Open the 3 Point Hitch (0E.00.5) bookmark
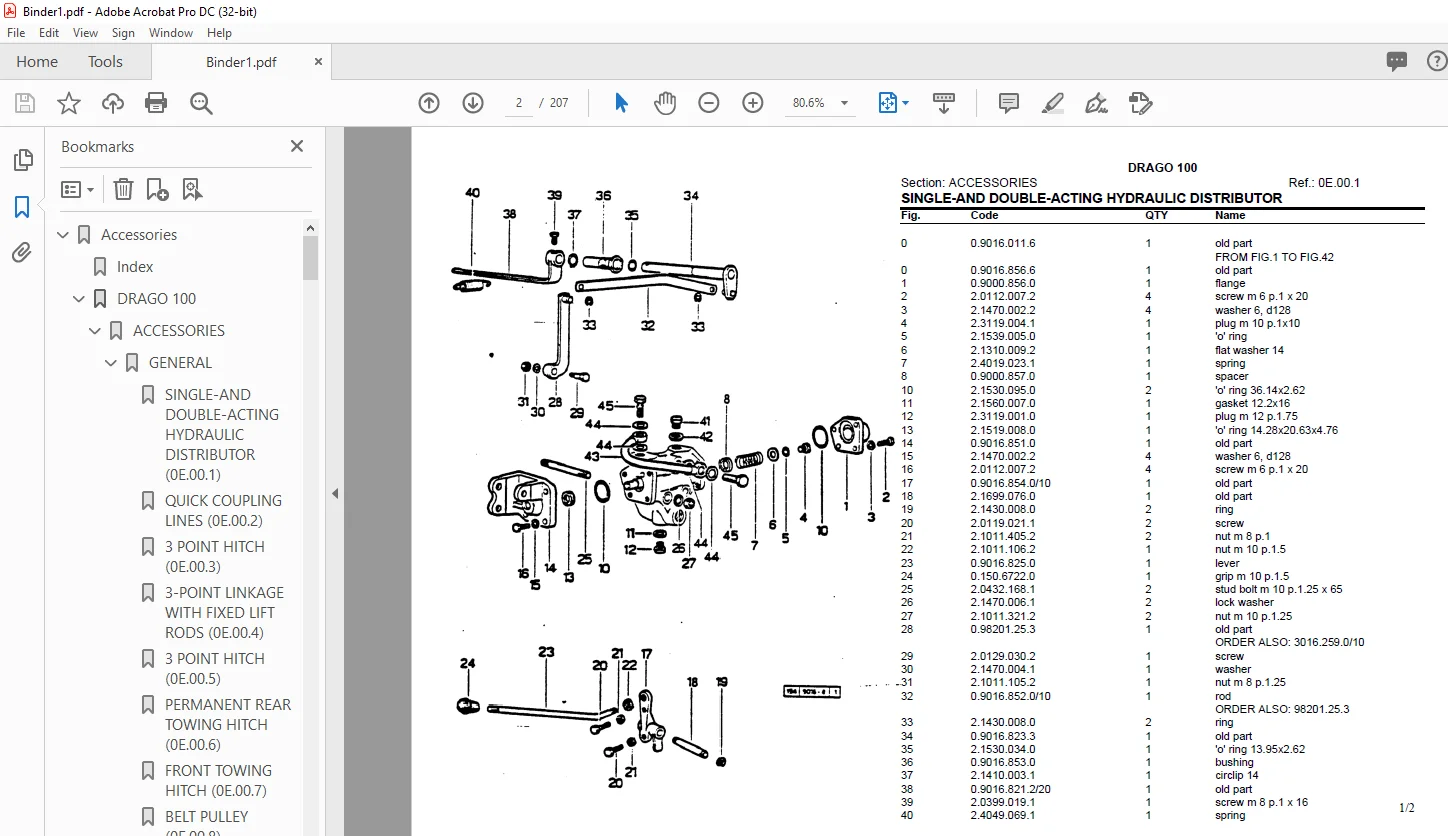Screen dimensions: 1448x836 tap(215, 669)
